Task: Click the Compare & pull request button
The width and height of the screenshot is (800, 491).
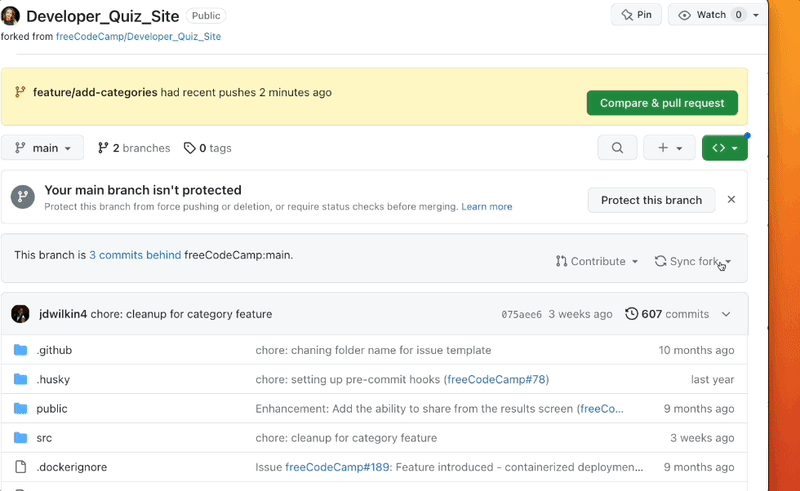Action: (x=662, y=103)
